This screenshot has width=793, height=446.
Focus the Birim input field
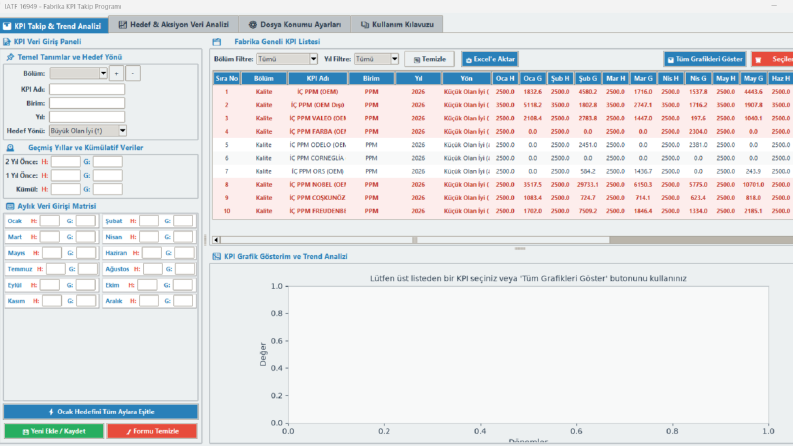pos(86,103)
